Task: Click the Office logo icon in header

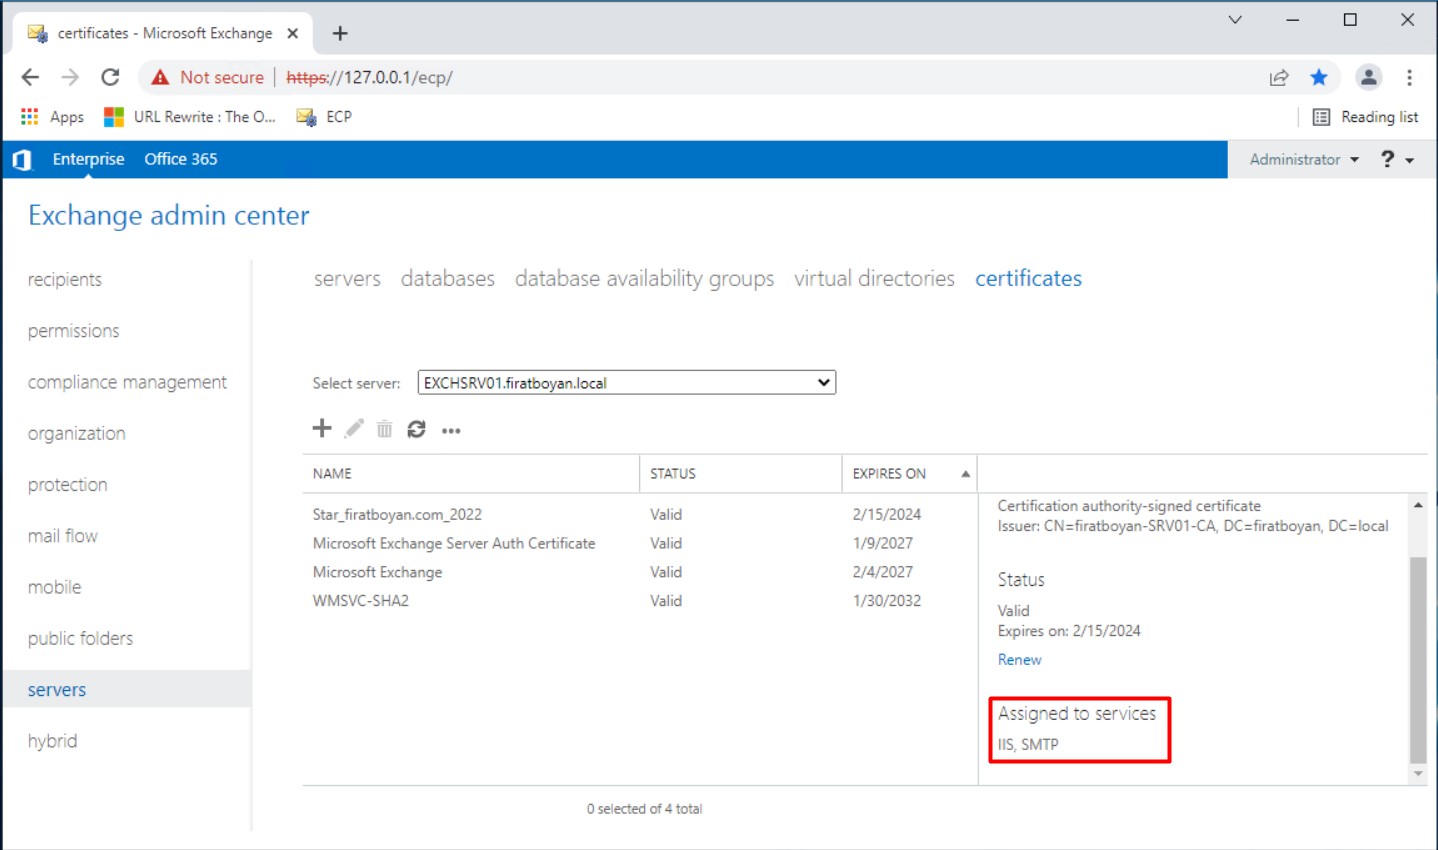Action: click(x=22, y=160)
